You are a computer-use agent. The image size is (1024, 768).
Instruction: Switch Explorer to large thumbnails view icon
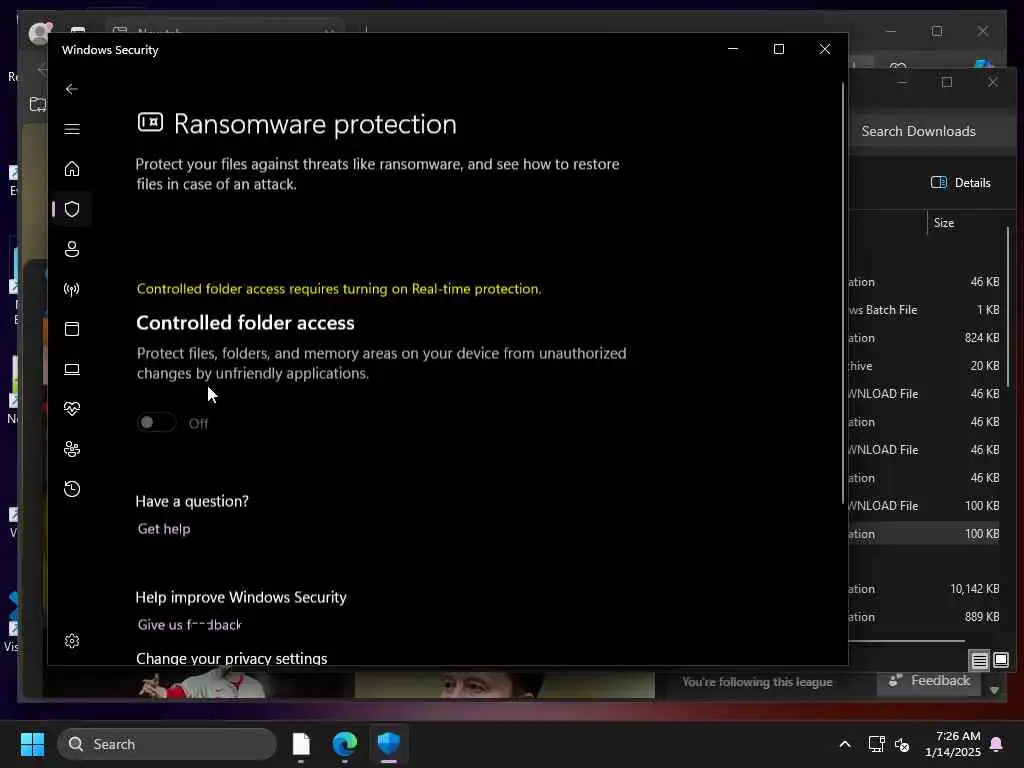[1000, 660]
